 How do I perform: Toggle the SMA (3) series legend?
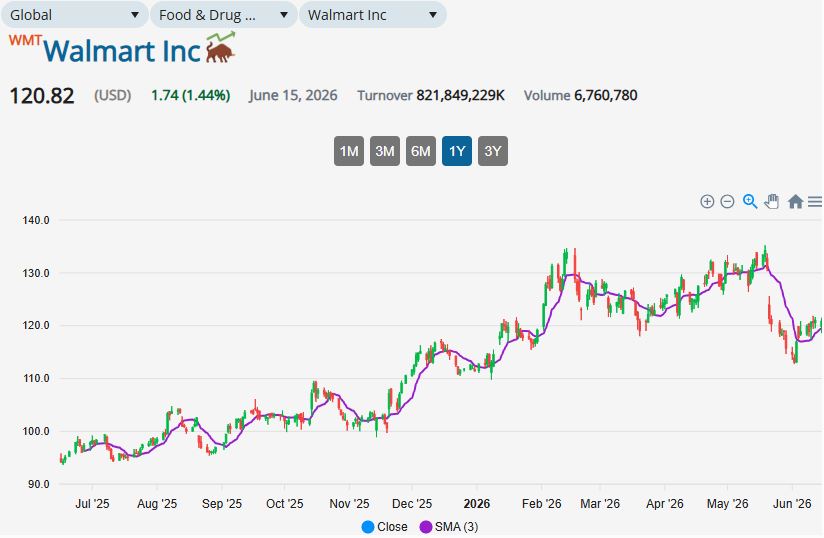(x=449, y=527)
